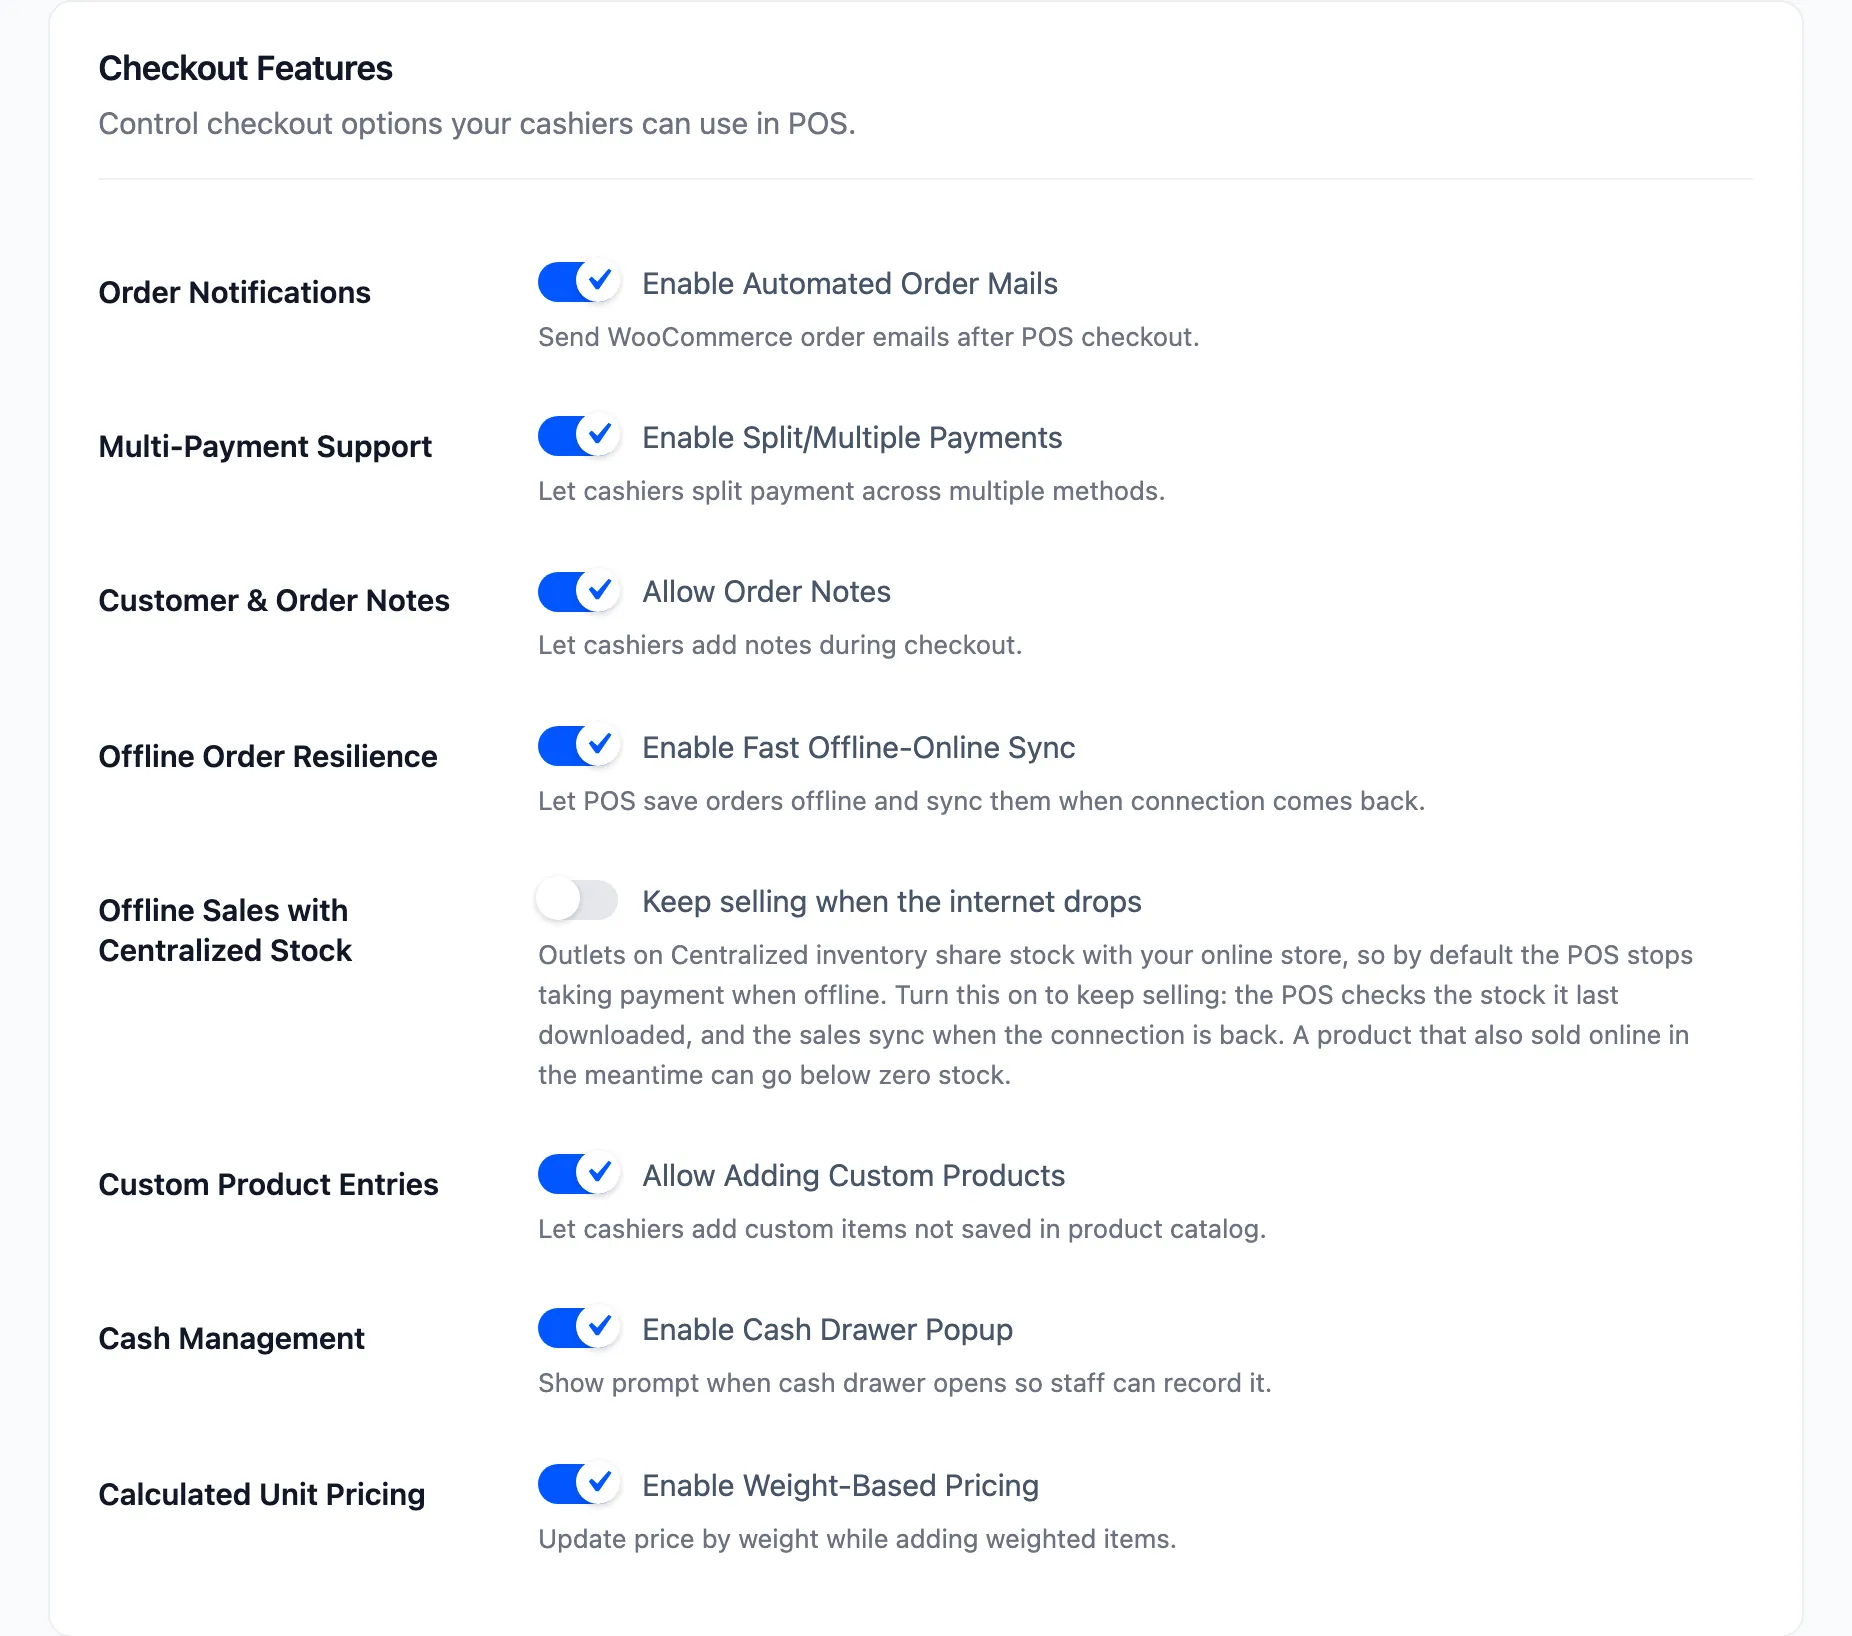Screen dimensions: 1852x1636
Task: Click the 'Enable Split/Multiple Payments' label text
Action: tap(852, 438)
